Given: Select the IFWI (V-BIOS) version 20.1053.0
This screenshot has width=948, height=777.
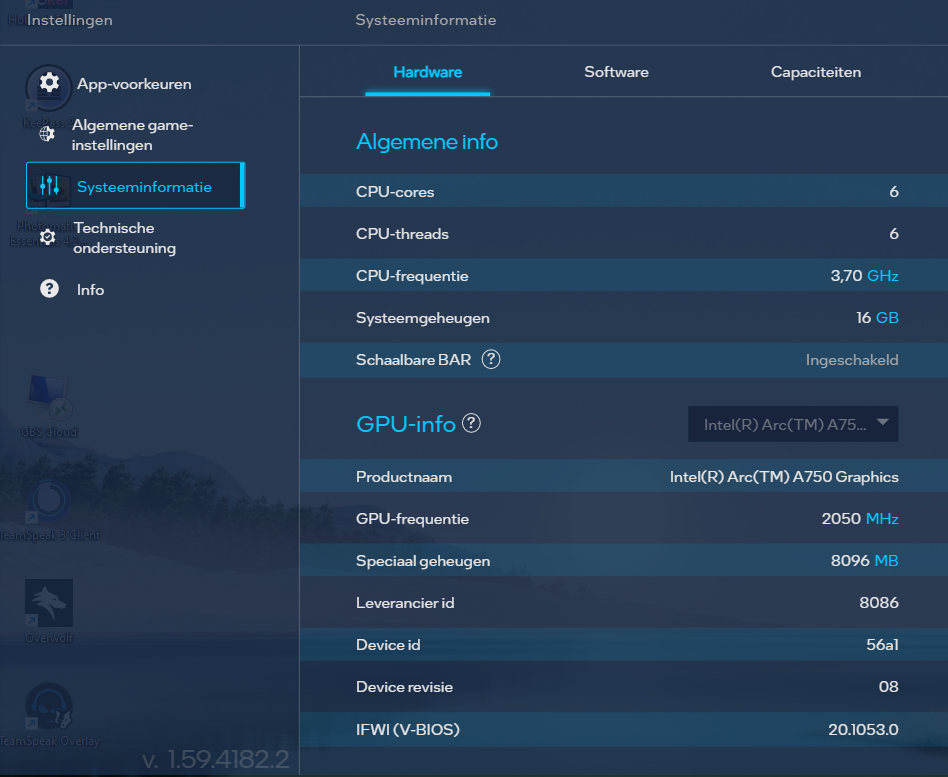Looking at the screenshot, I should (x=863, y=729).
